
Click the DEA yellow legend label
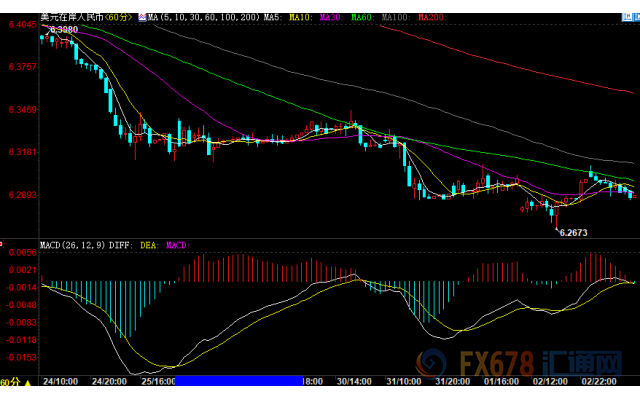click(149, 245)
